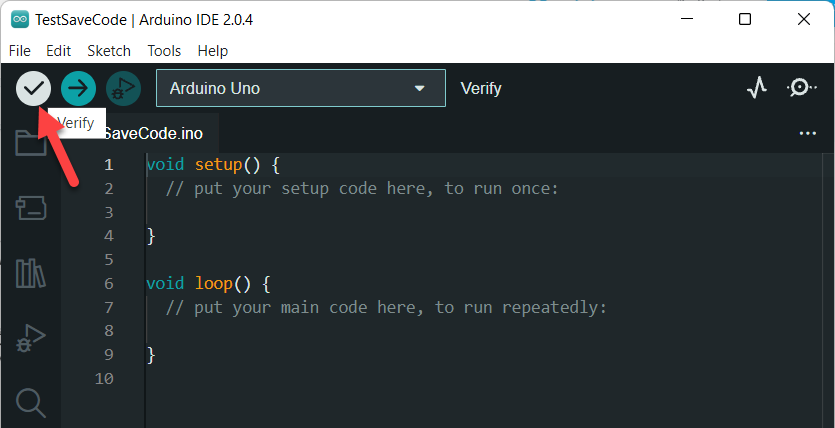Click the 'put your main code here' comment
Screen dimensions: 835x428
[386, 307]
